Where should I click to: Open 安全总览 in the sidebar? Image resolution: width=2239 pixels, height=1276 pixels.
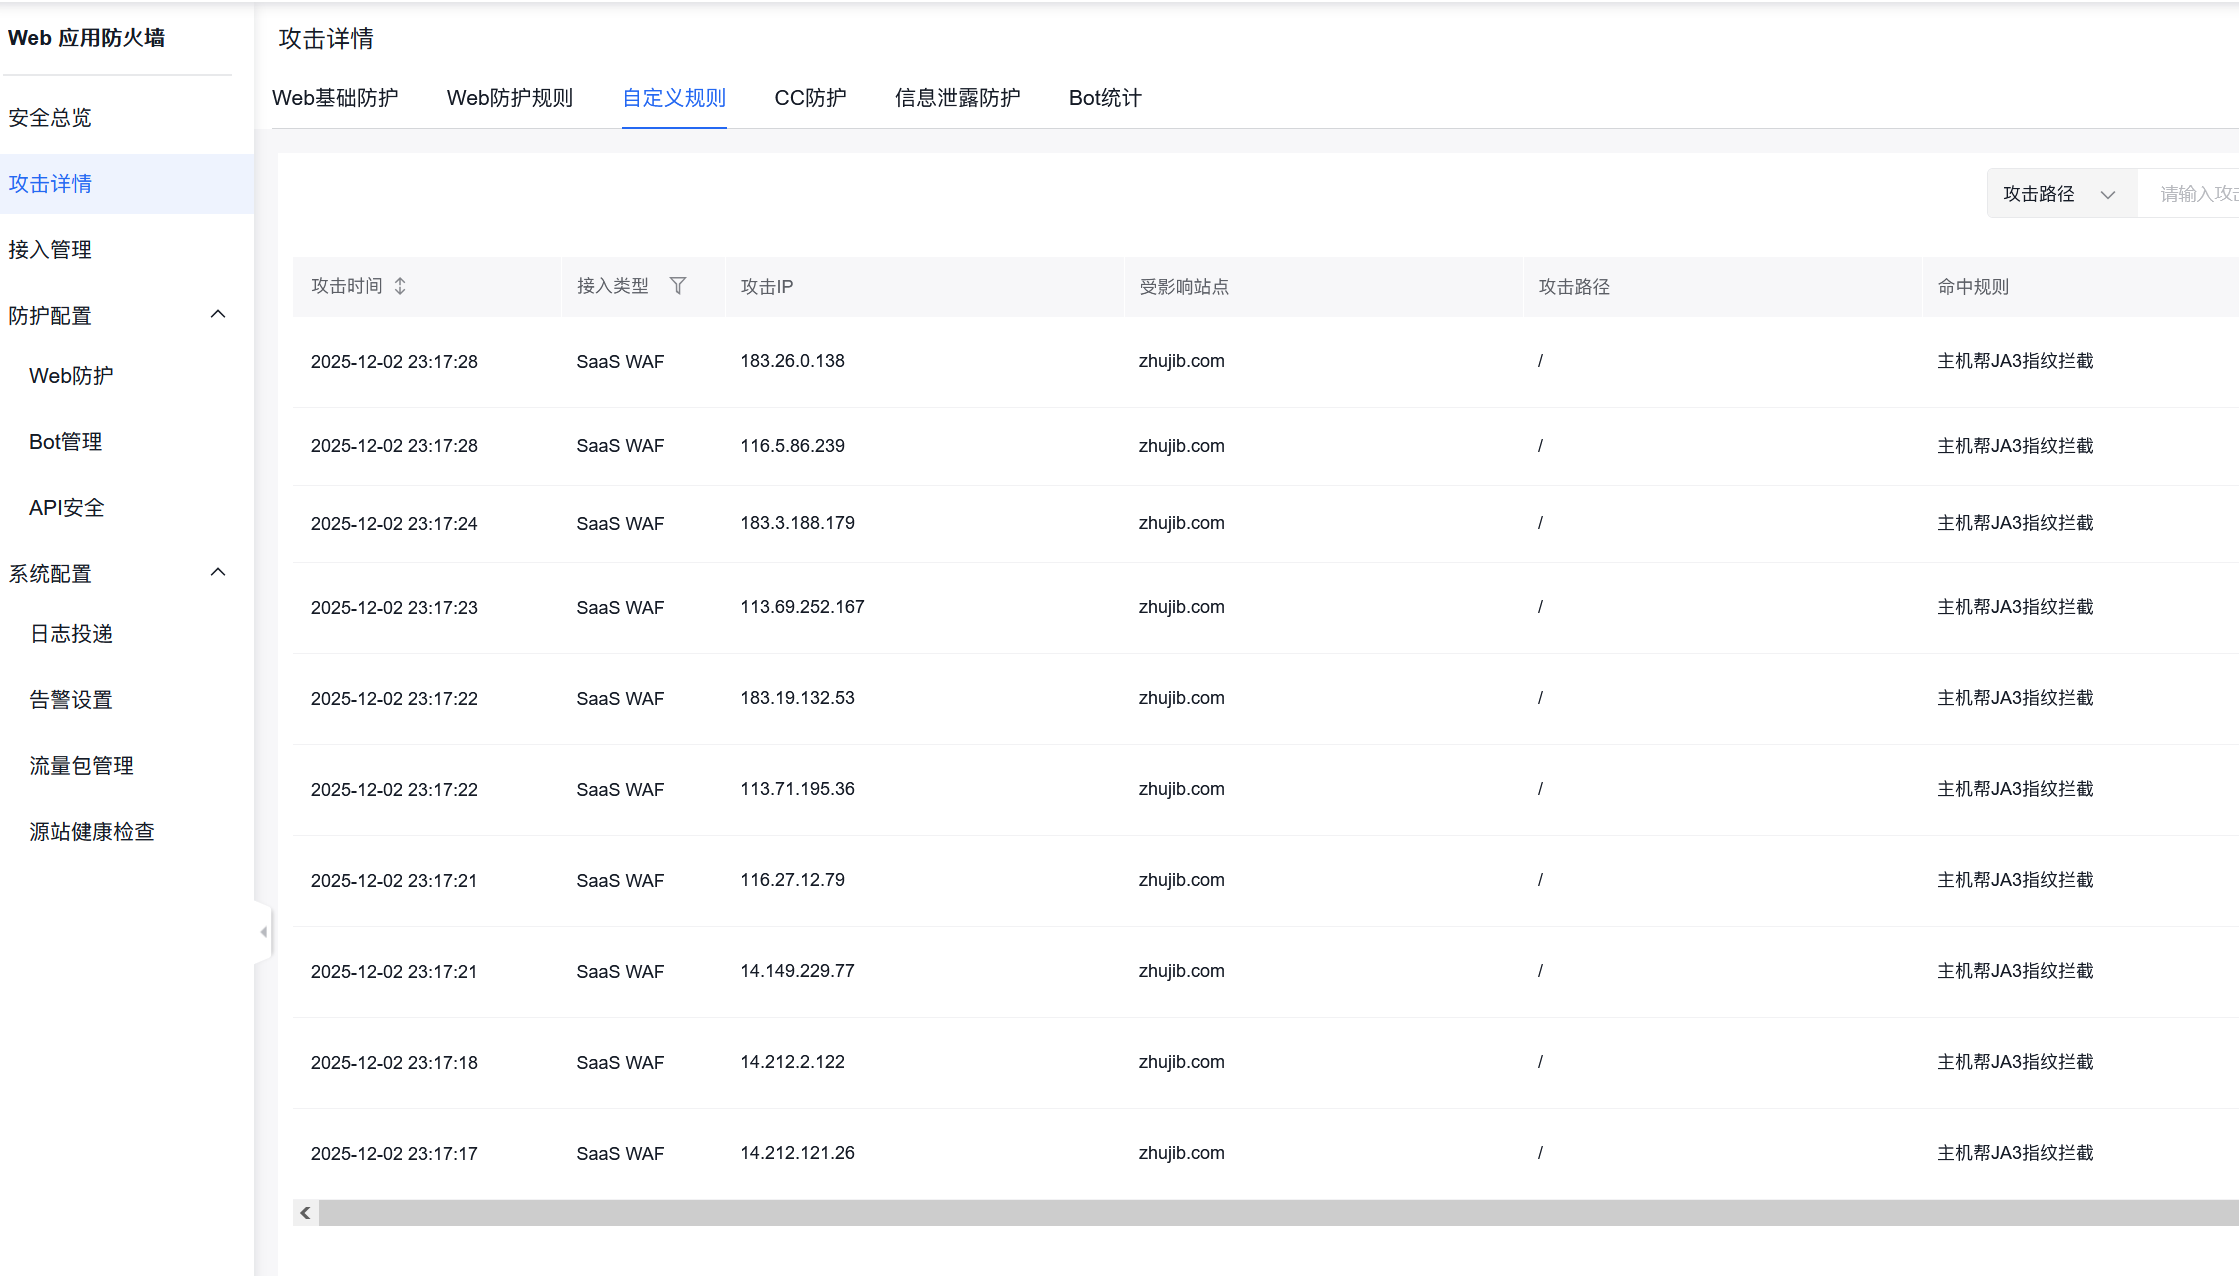(50, 118)
